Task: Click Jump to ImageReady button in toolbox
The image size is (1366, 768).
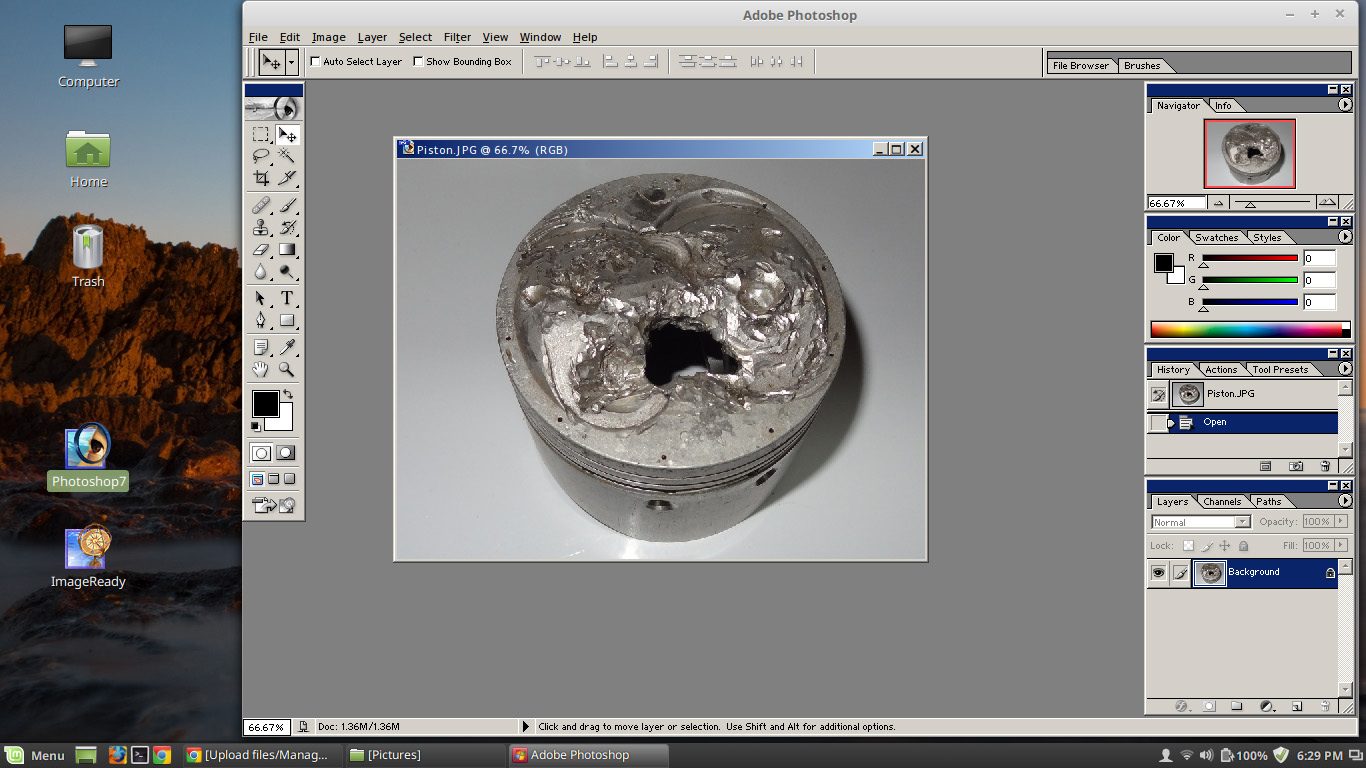Action: tap(274, 505)
